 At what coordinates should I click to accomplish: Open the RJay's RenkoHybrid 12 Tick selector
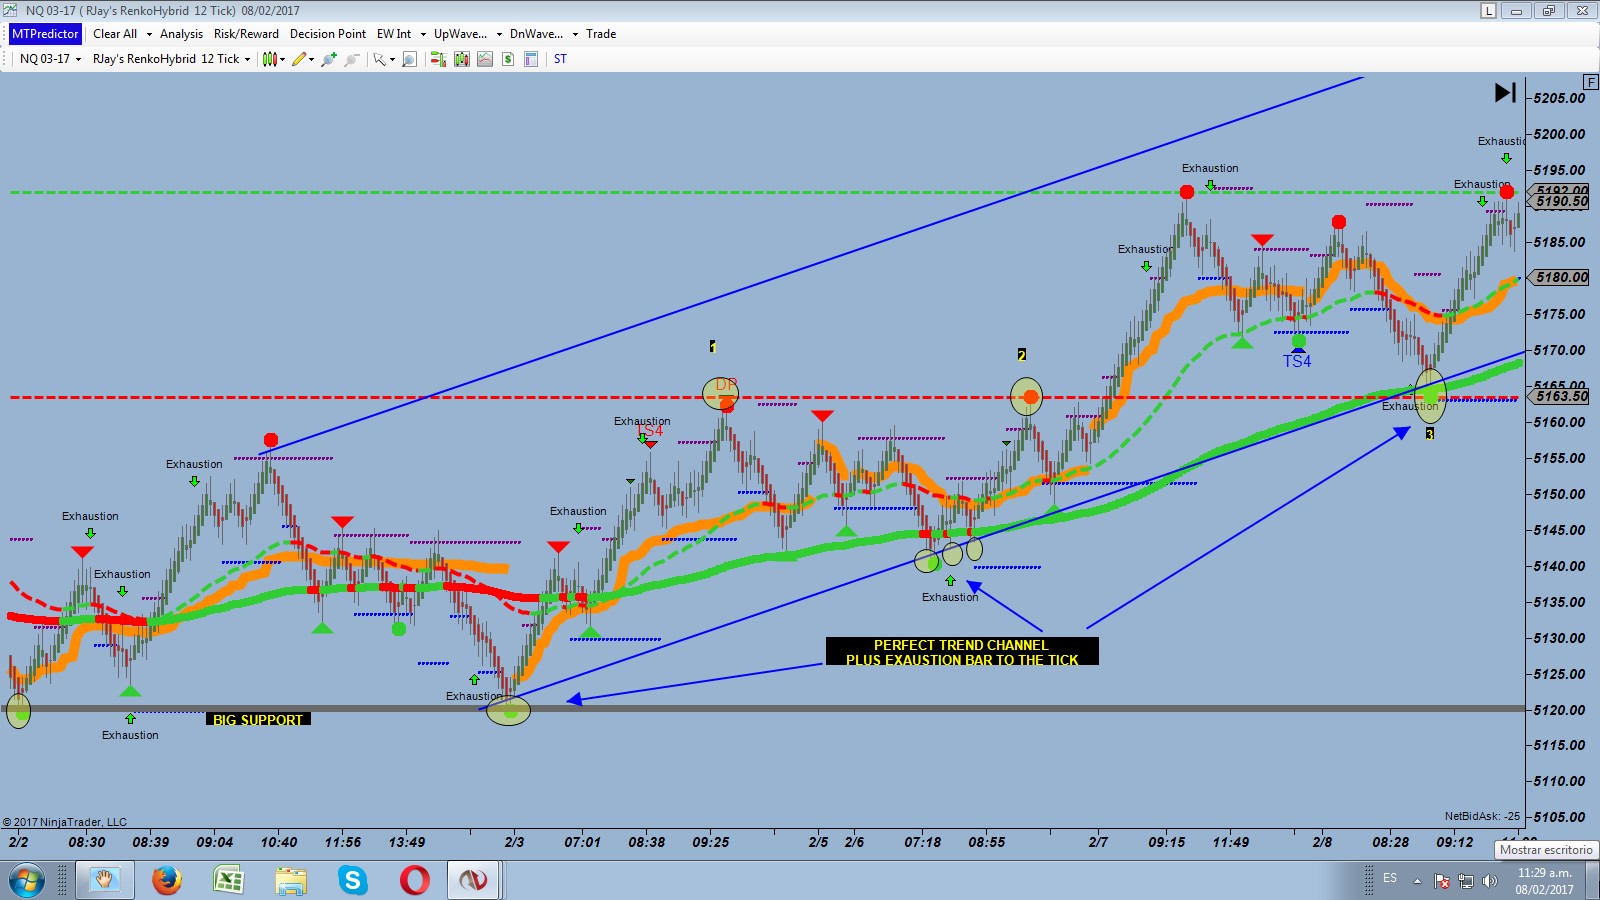[171, 59]
